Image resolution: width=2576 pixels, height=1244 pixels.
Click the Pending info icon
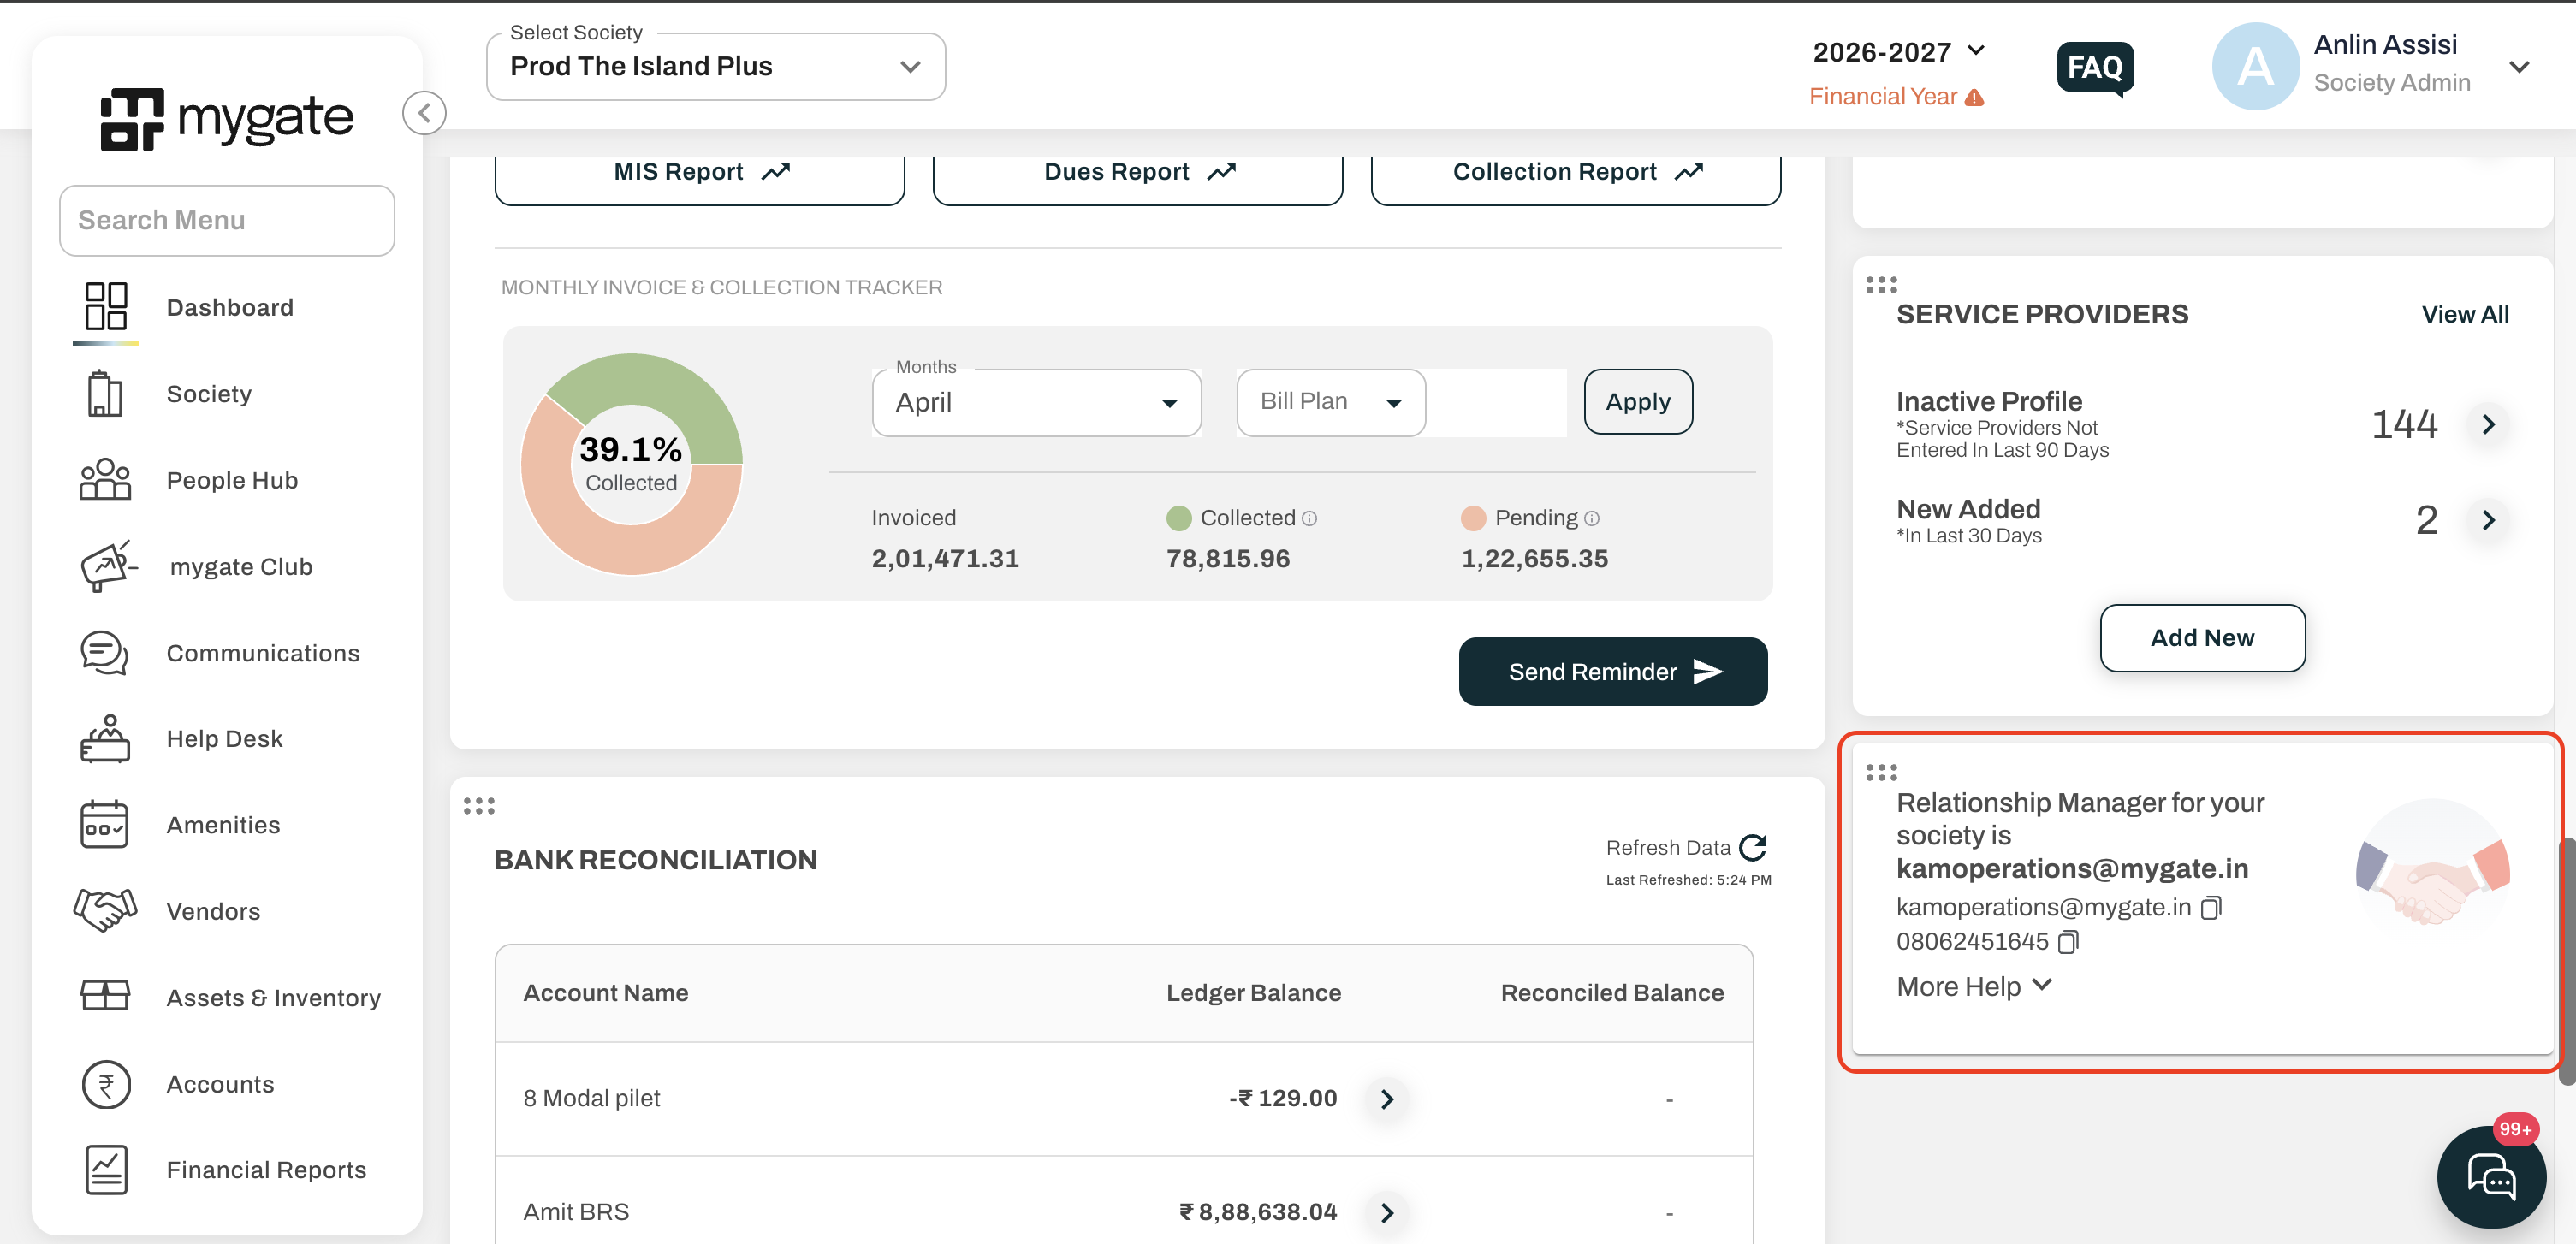pyautogui.click(x=1592, y=518)
